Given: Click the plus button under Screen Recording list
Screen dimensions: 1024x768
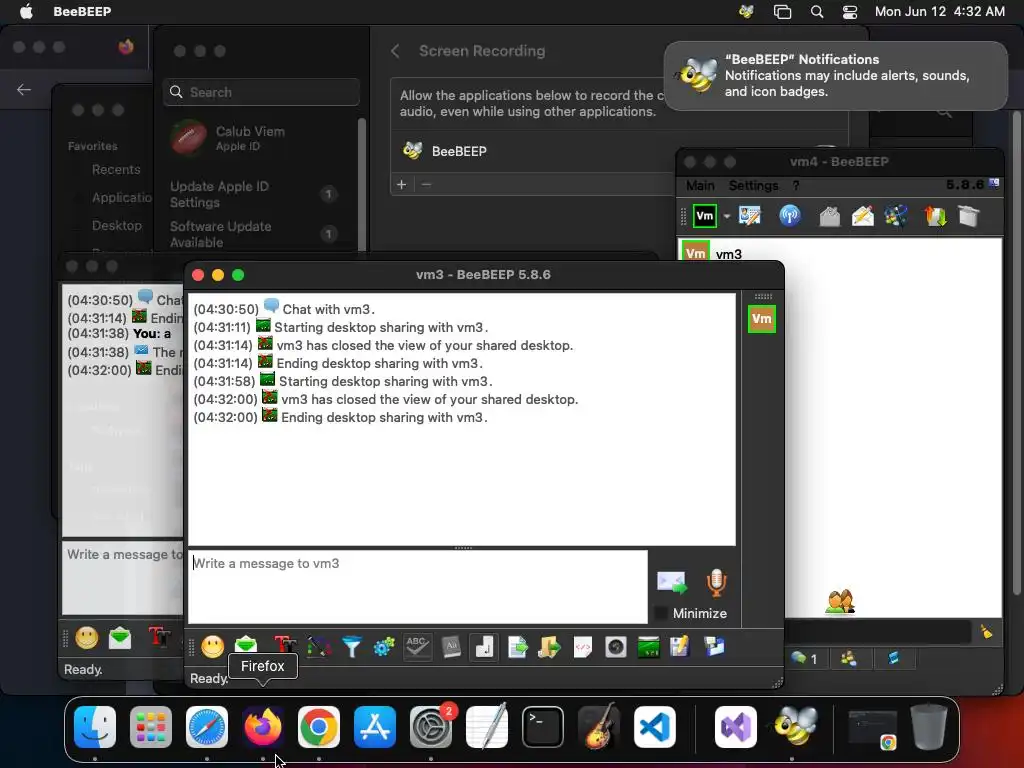Looking at the screenshot, I should [x=402, y=185].
